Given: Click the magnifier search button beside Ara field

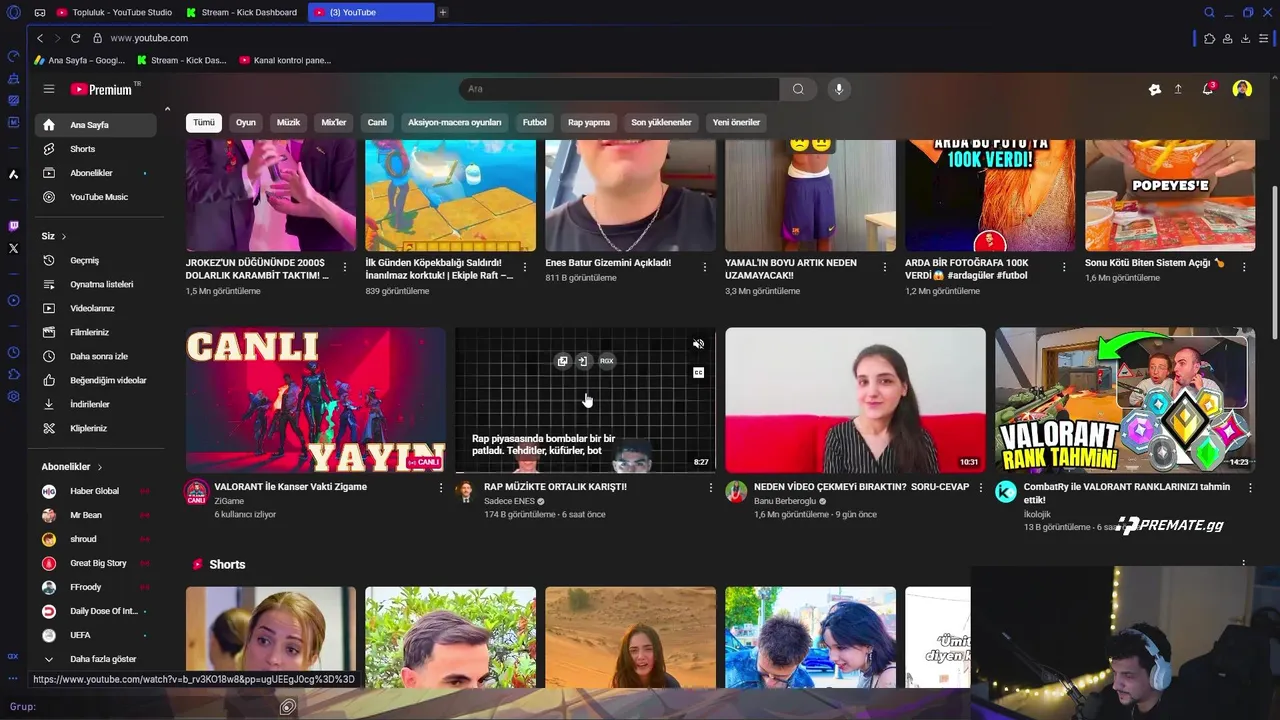Looking at the screenshot, I should click(798, 89).
